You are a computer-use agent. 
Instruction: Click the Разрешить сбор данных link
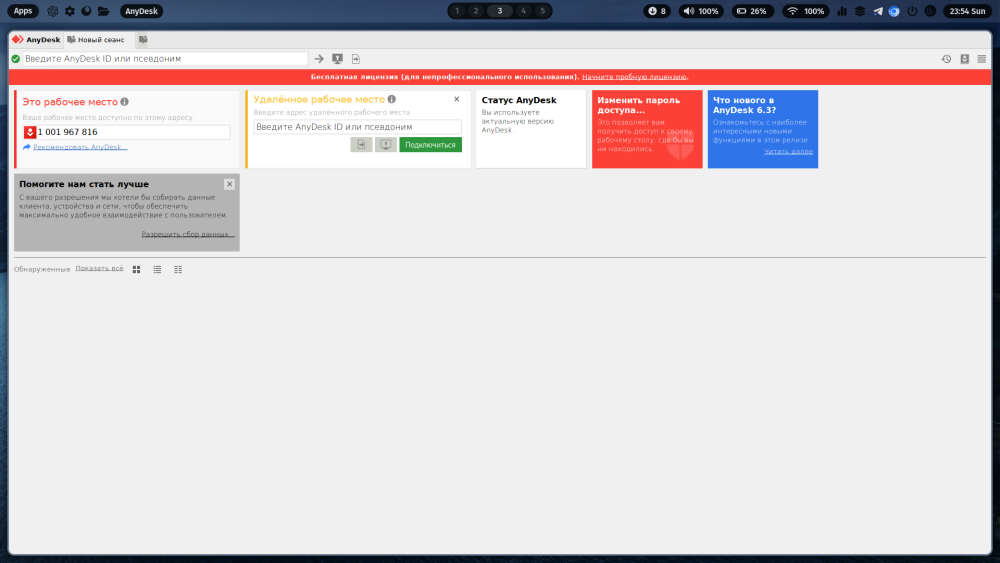pyautogui.click(x=188, y=235)
